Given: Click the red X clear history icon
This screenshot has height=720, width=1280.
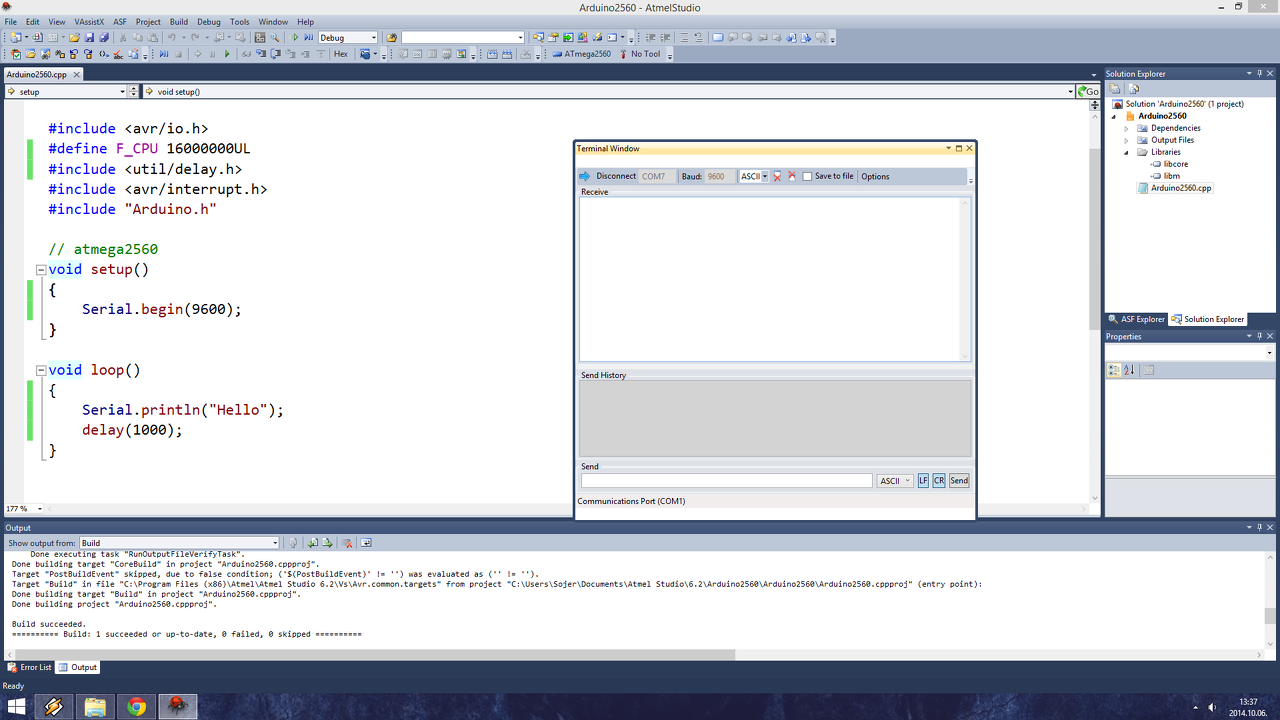Looking at the screenshot, I should click(x=792, y=176).
